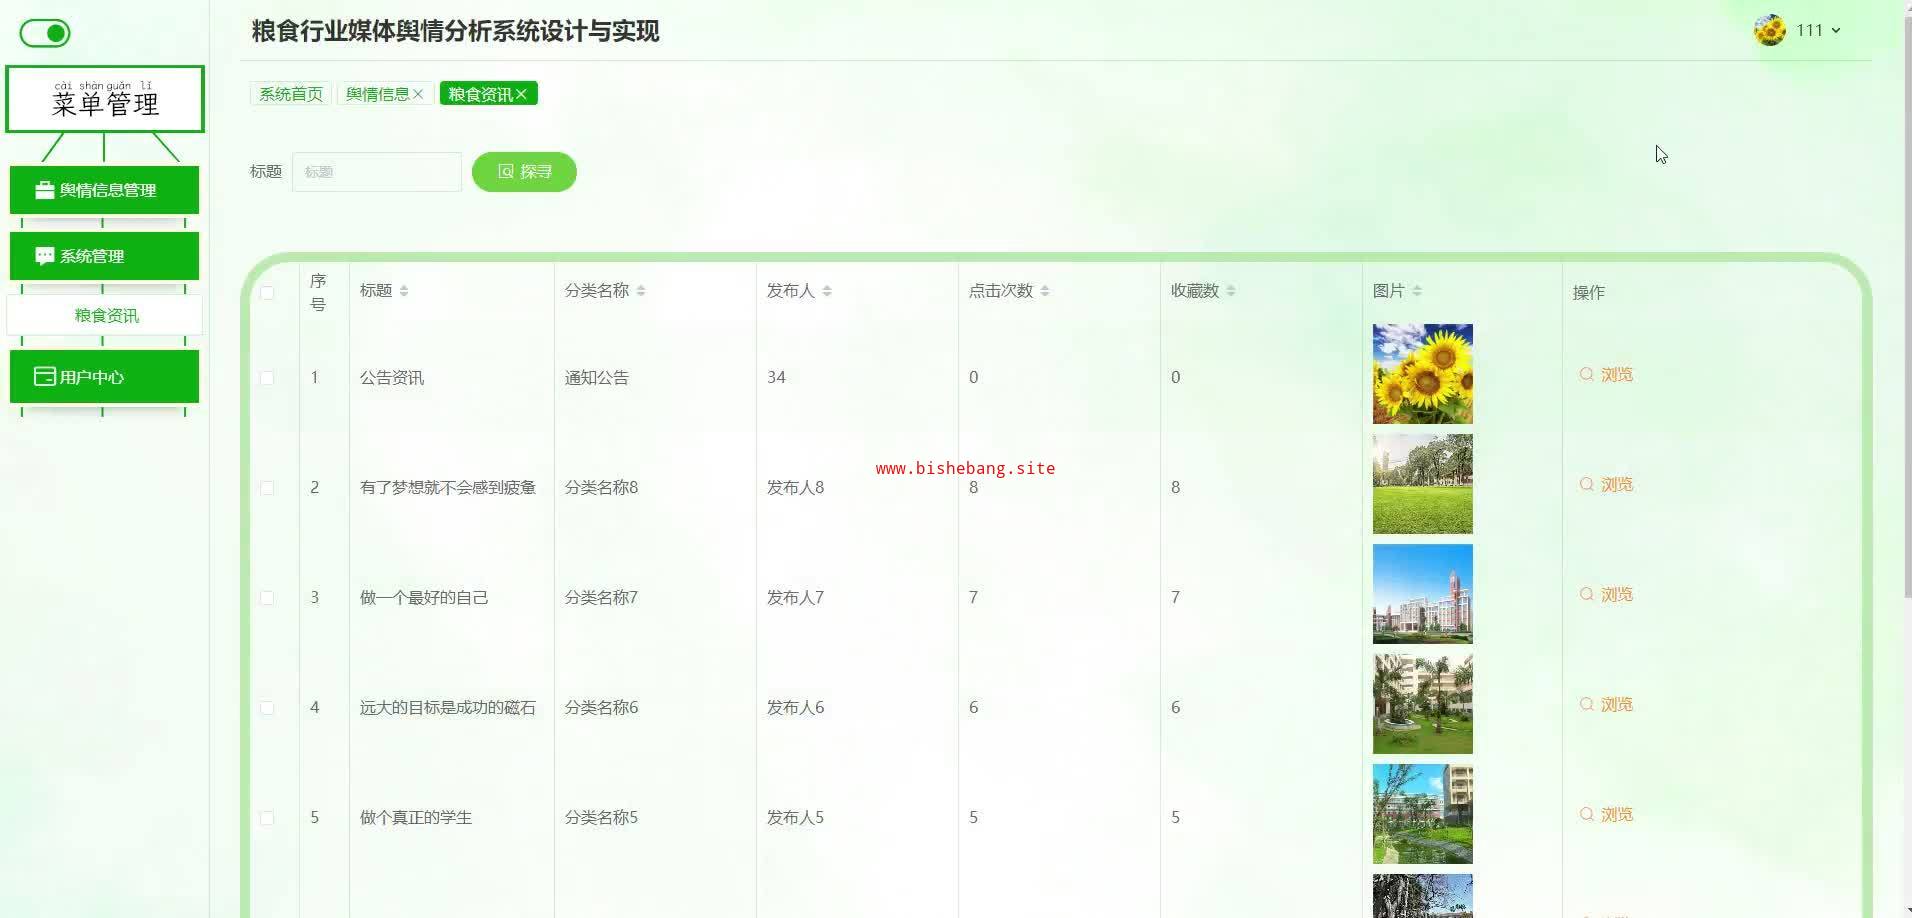Image resolution: width=1912 pixels, height=918 pixels.
Task: Tick the select-all checkbox in table header
Action: tap(267, 293)
